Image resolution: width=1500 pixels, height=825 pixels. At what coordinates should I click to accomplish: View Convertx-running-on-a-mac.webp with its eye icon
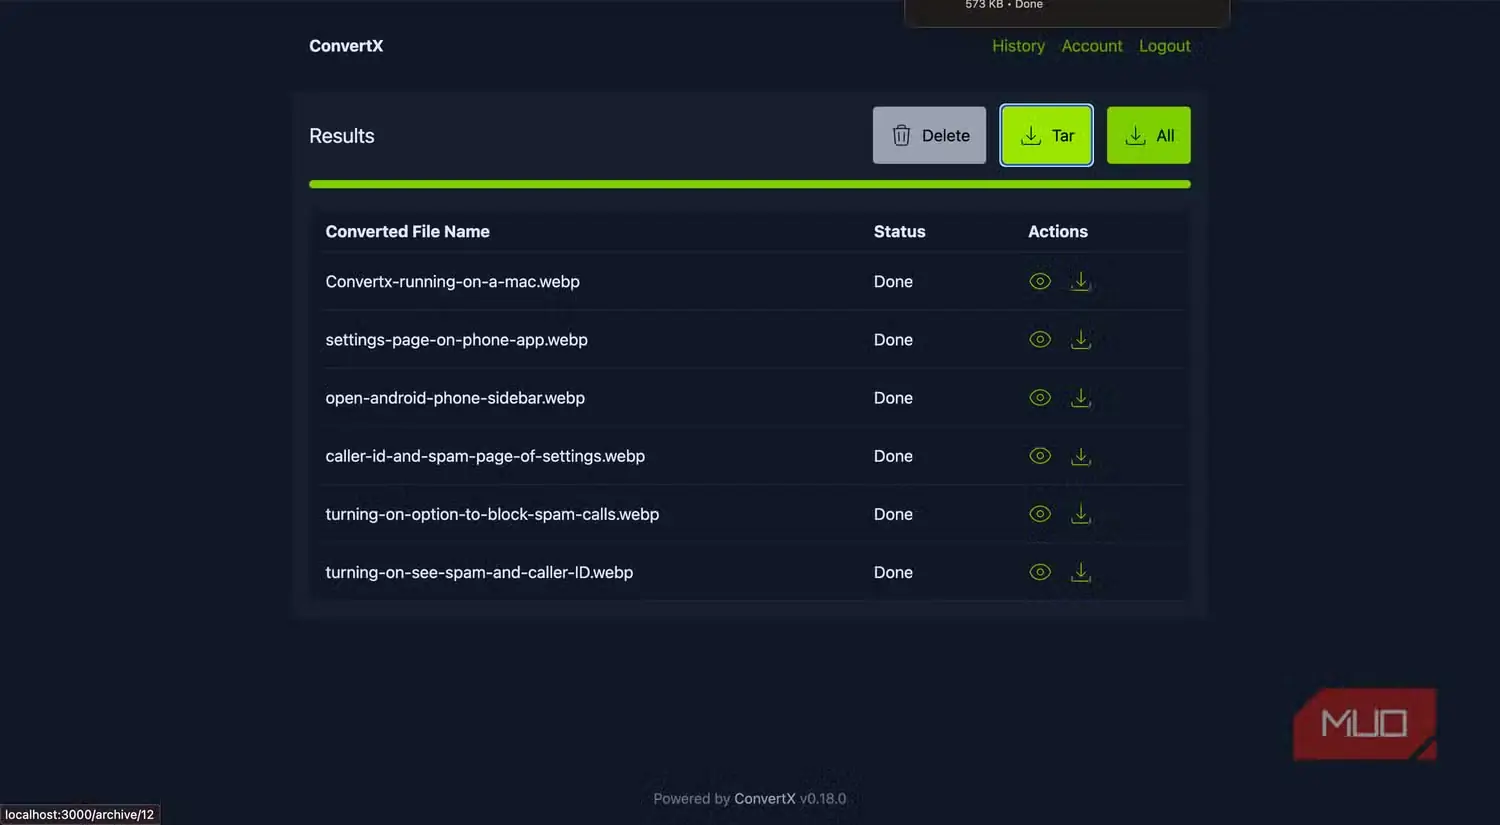tap(1040, 282)
